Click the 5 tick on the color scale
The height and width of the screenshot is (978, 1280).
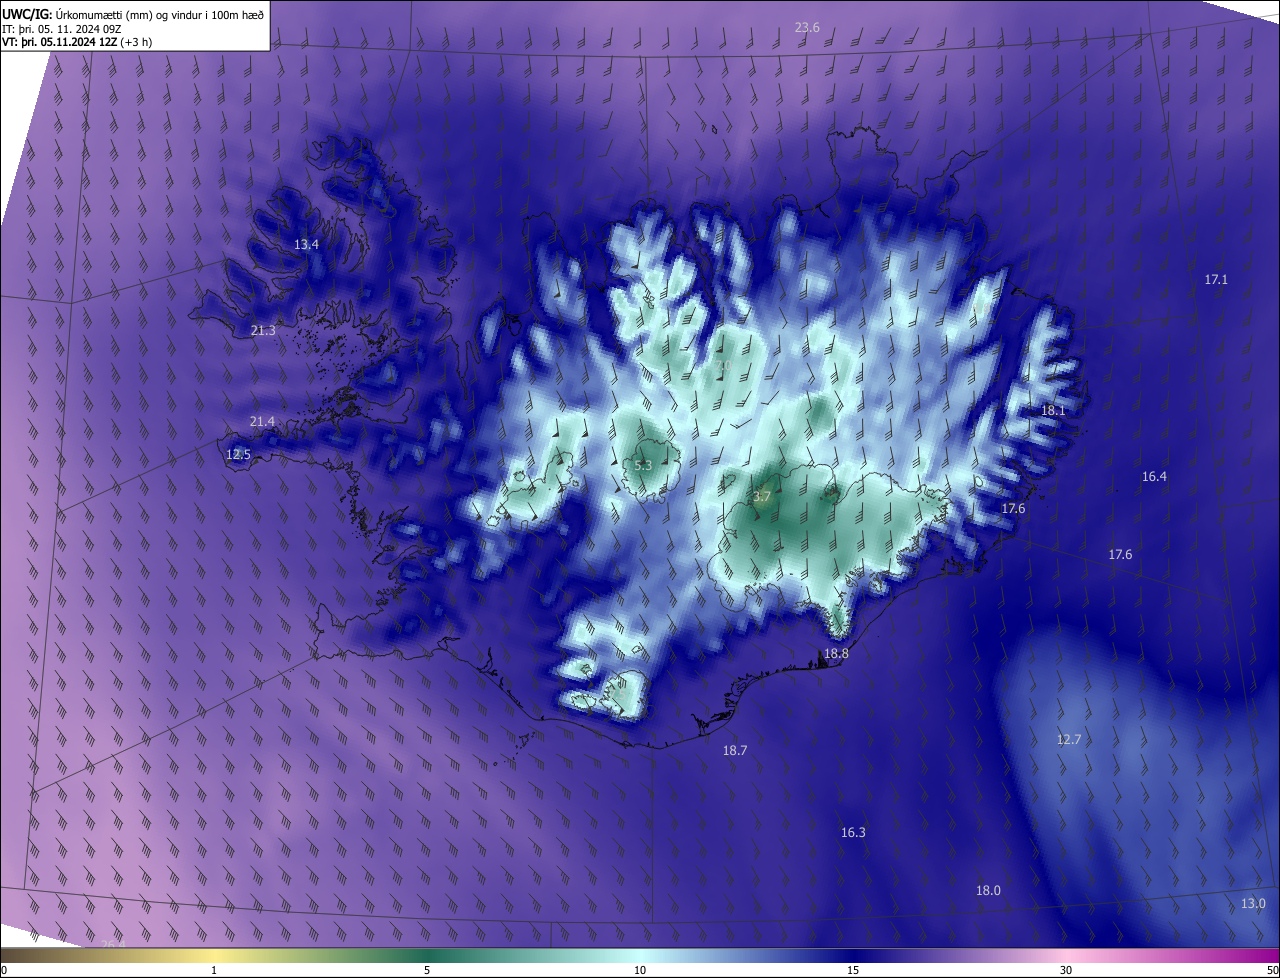(427, 971)
